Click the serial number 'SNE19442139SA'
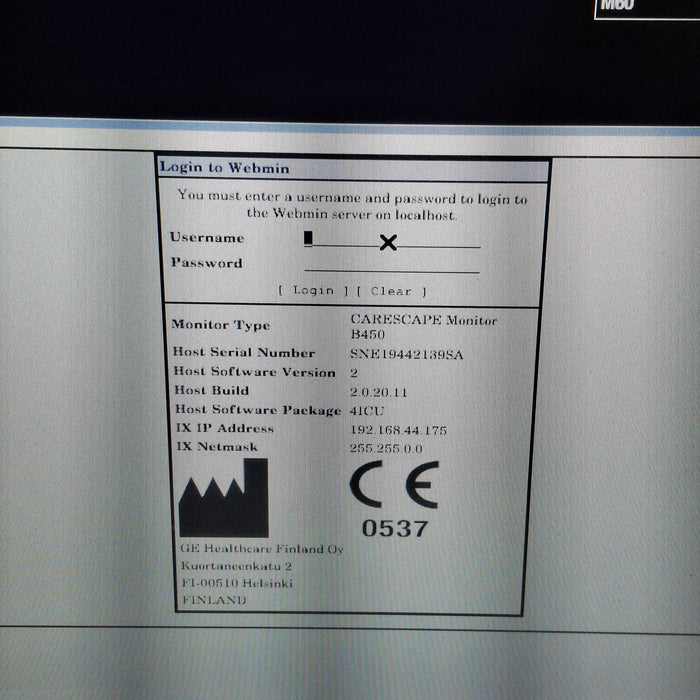The height and width of the screenshot is (700, 700). [x=406, y=354]
